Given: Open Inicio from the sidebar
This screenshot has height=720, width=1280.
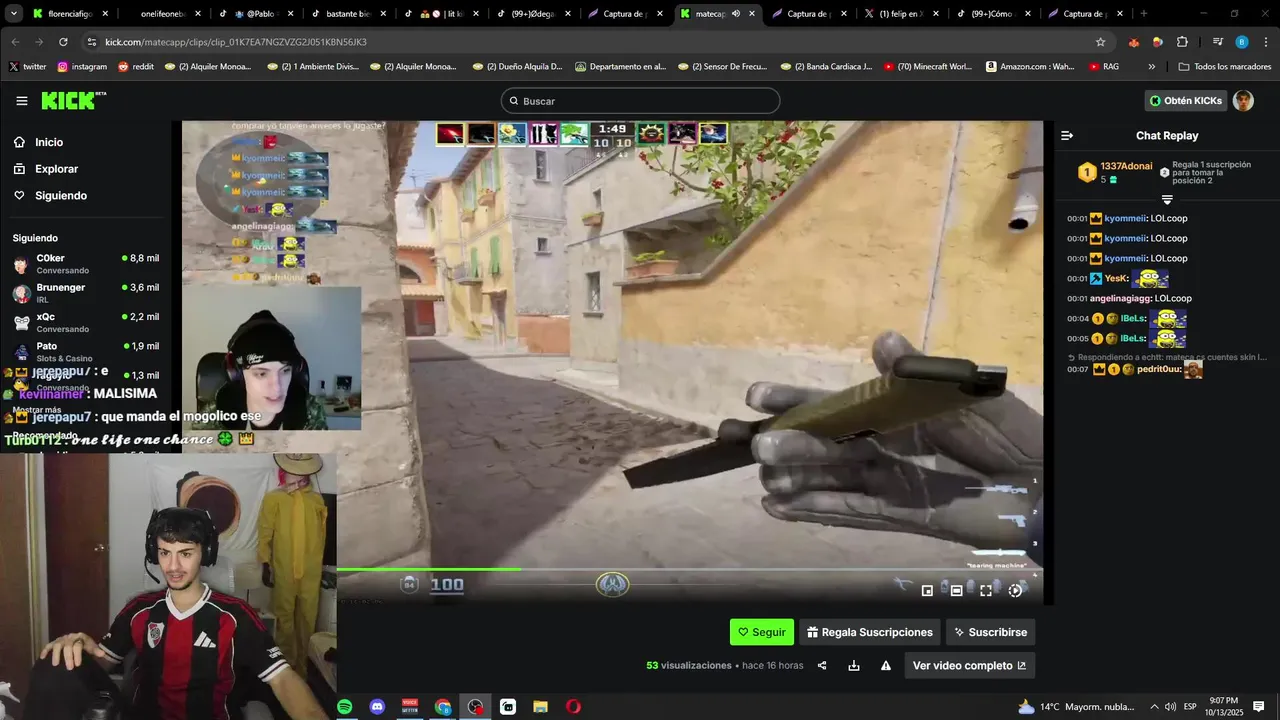Looking at the screenshot, I should click(x=49, y=142).
